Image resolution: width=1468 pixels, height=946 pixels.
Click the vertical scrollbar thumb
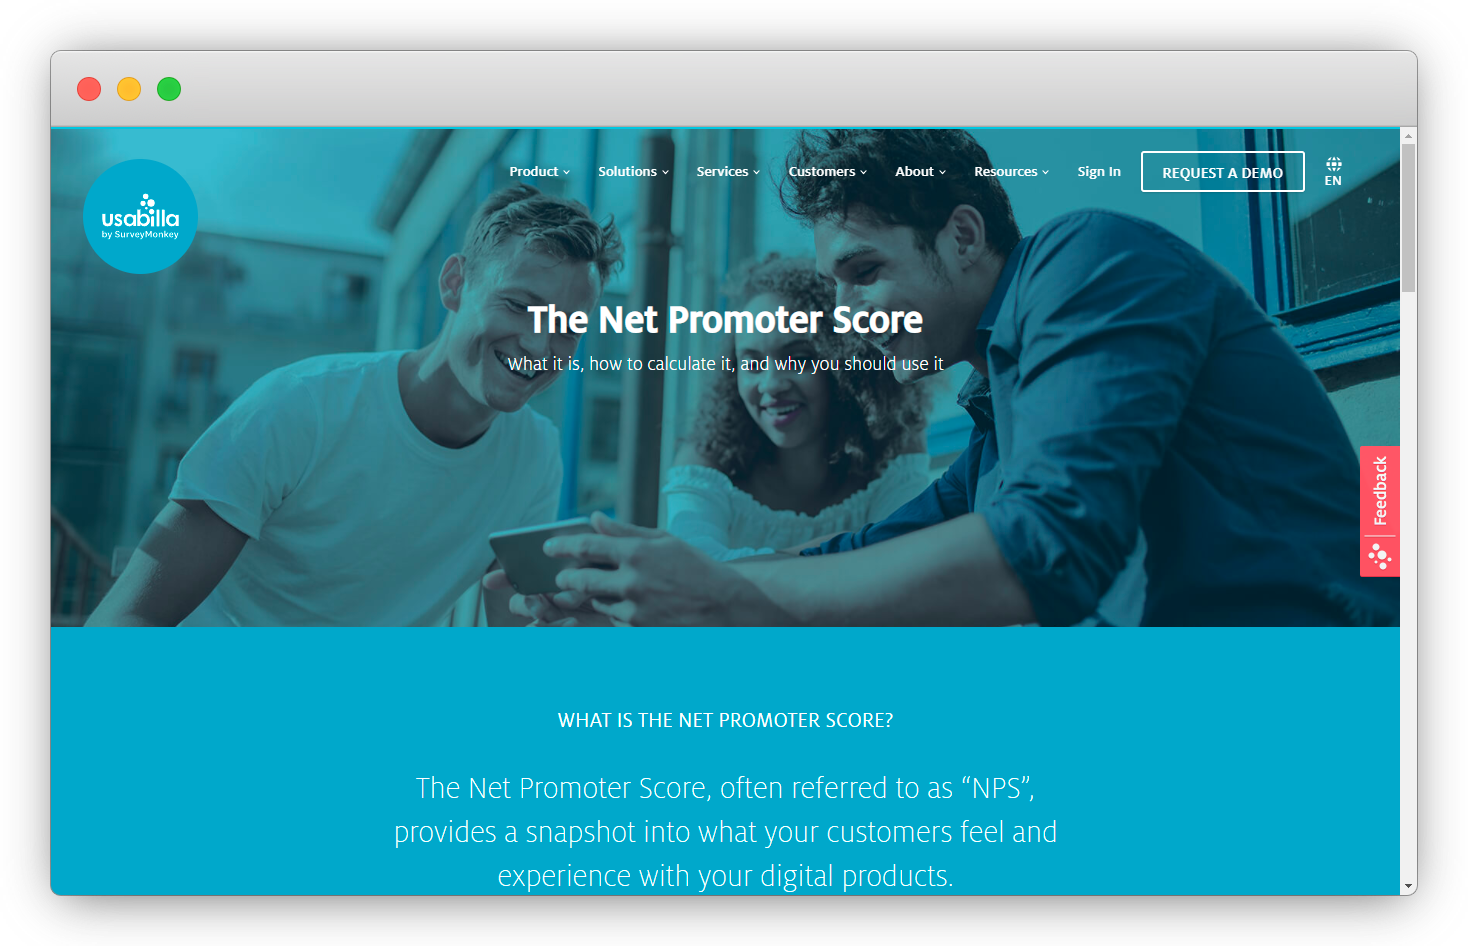point(1408,218)
